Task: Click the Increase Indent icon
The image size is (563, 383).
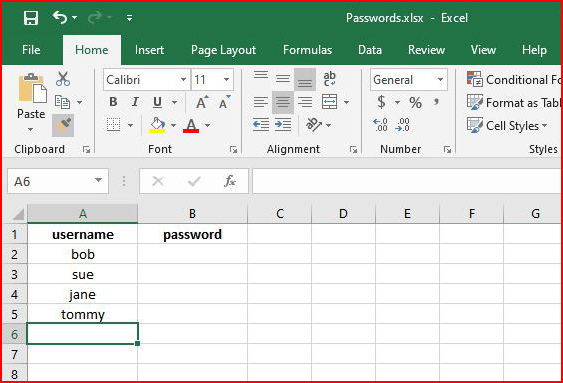Action: click(283, 125)
